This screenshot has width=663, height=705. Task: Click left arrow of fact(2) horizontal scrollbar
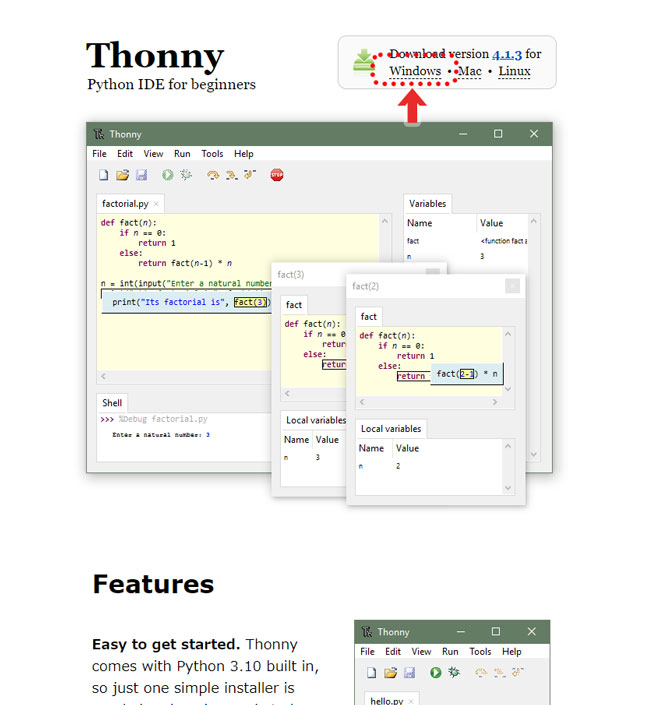pyautogui.click(x=362, y=402)
